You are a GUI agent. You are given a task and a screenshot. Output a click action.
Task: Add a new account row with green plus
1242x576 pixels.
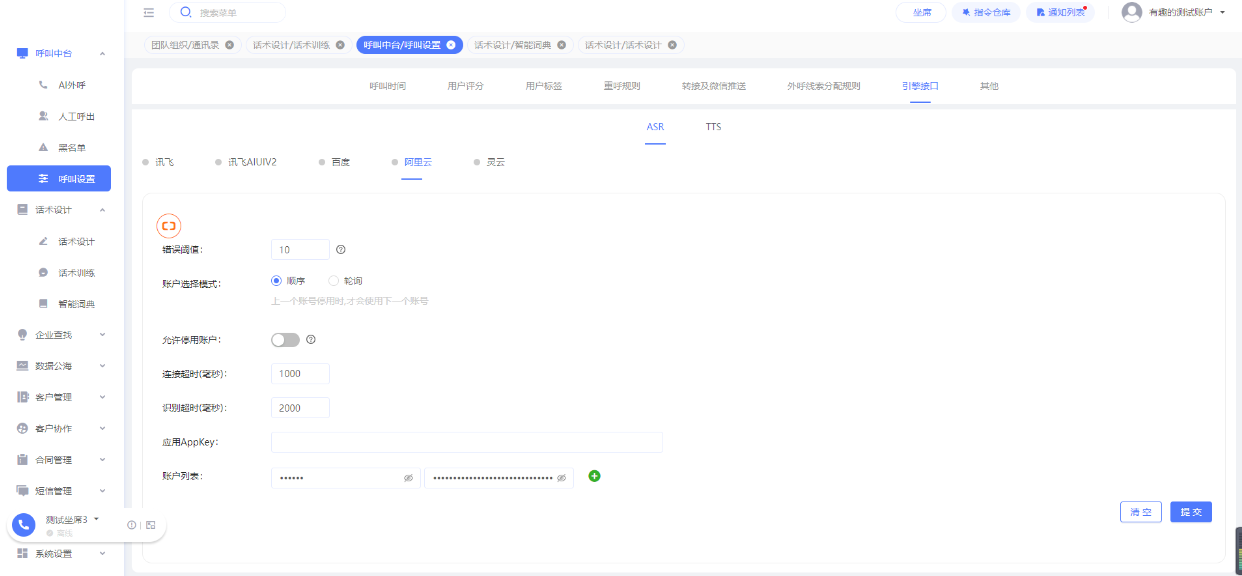(594, 476)
